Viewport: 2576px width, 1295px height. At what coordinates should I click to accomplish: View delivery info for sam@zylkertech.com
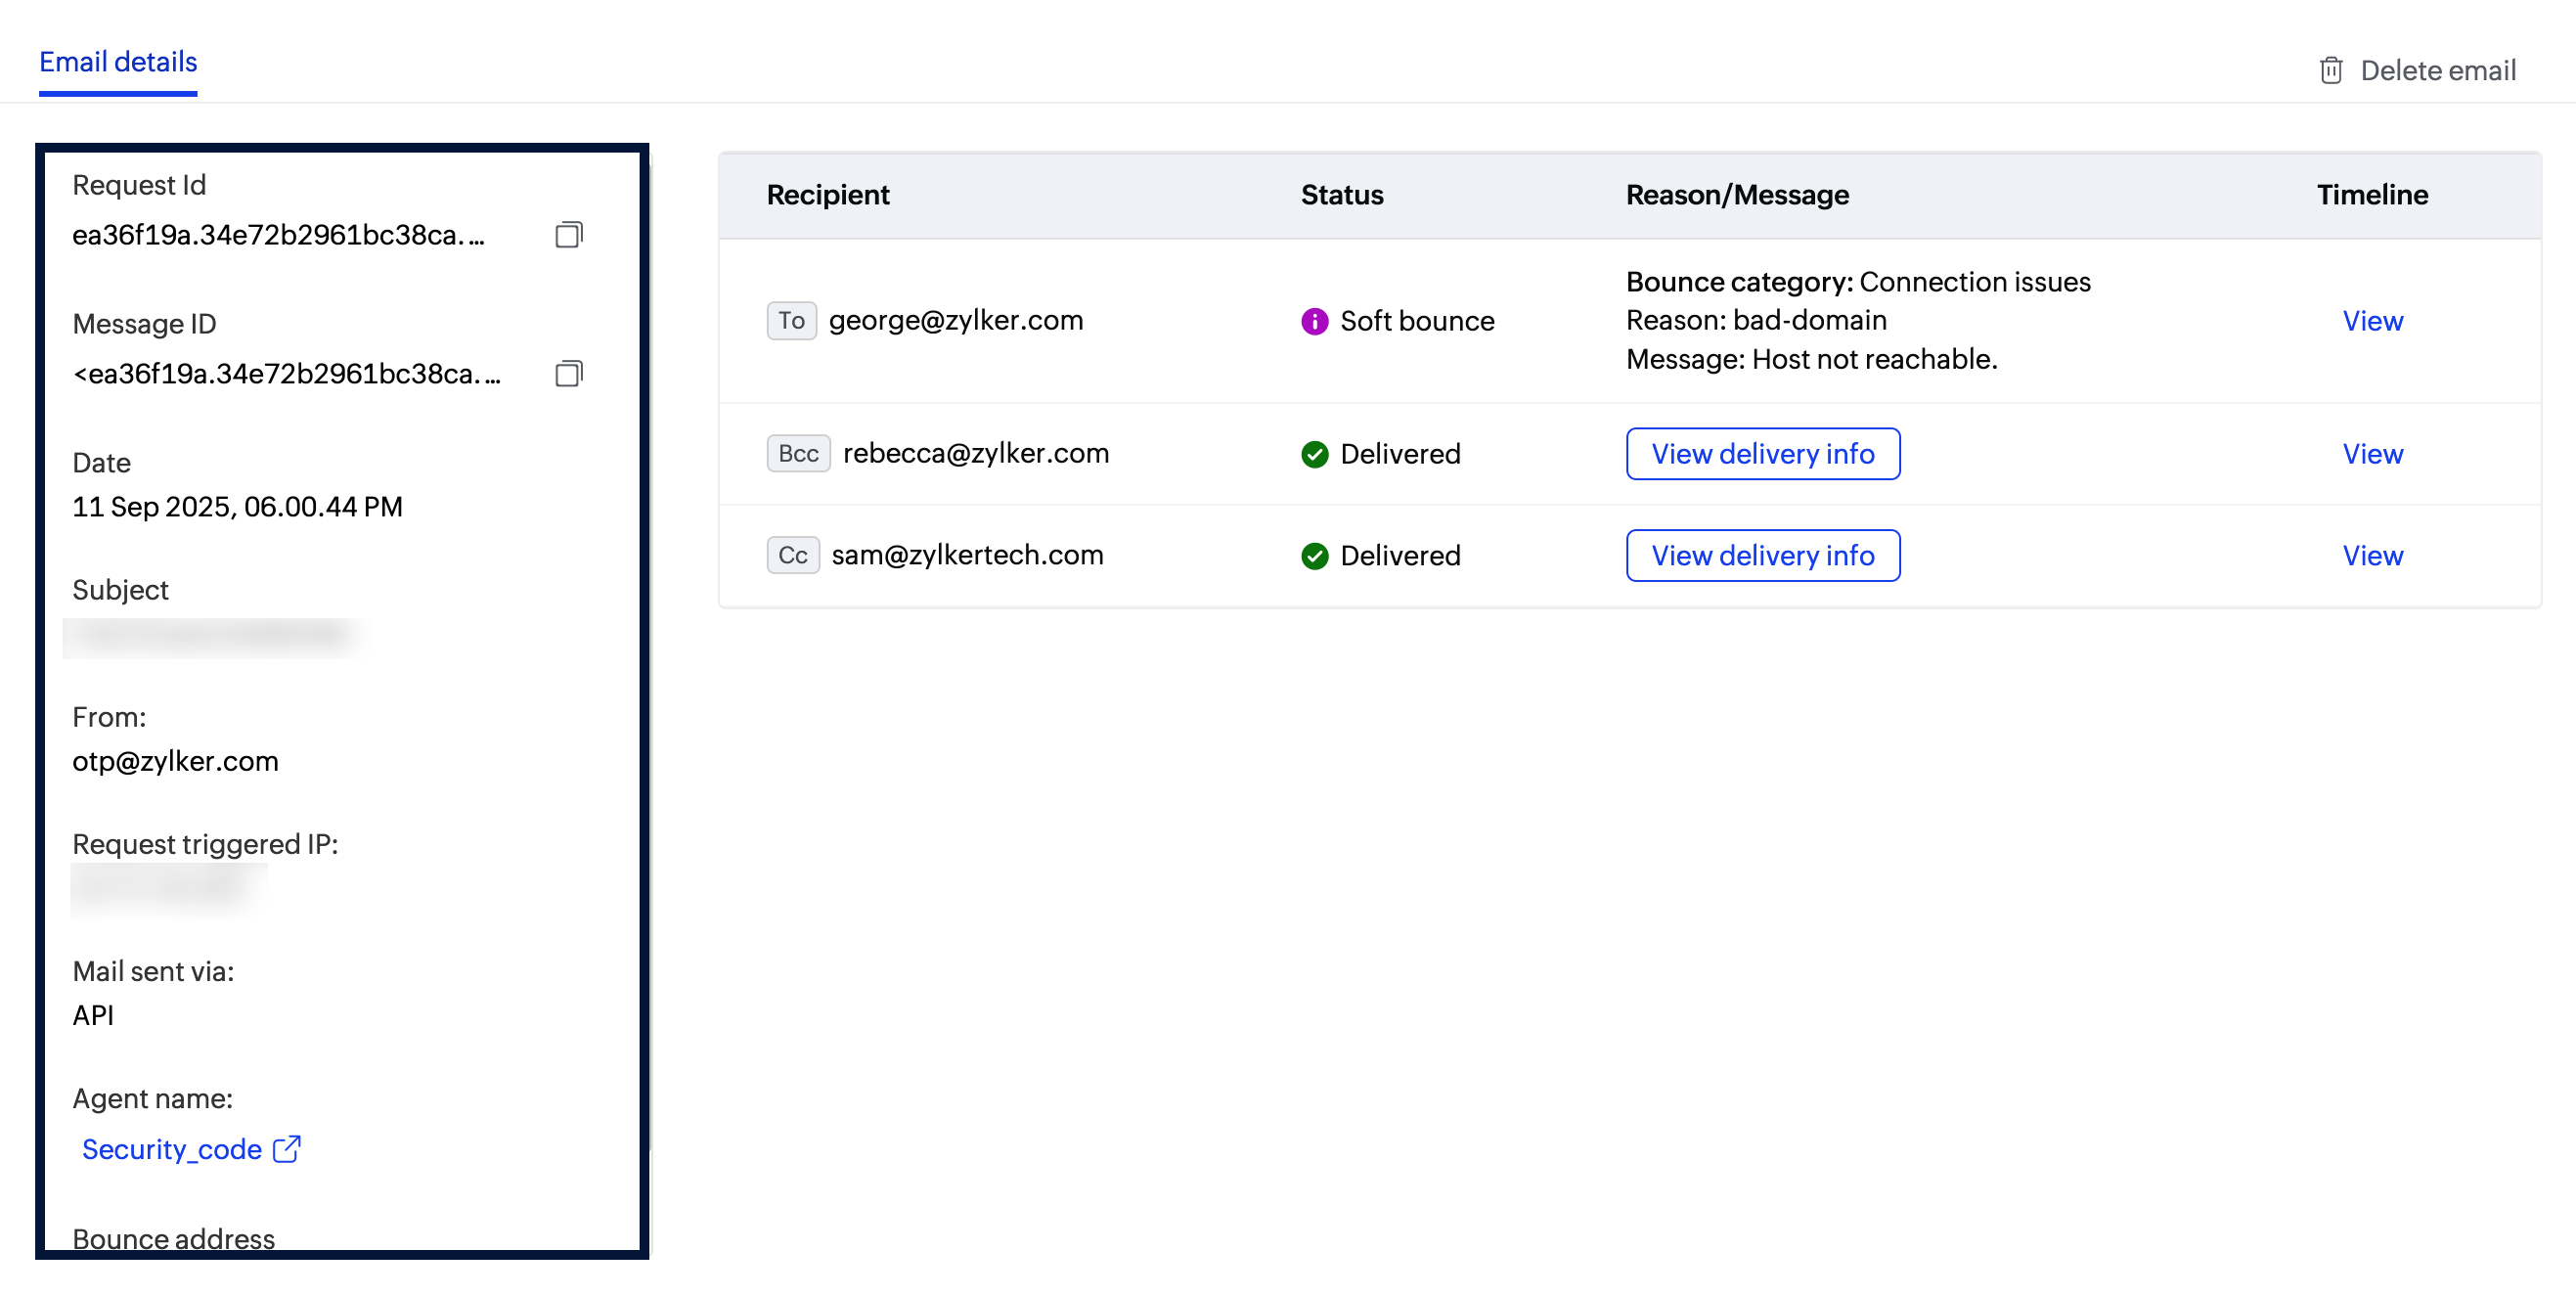point(1762,556)
